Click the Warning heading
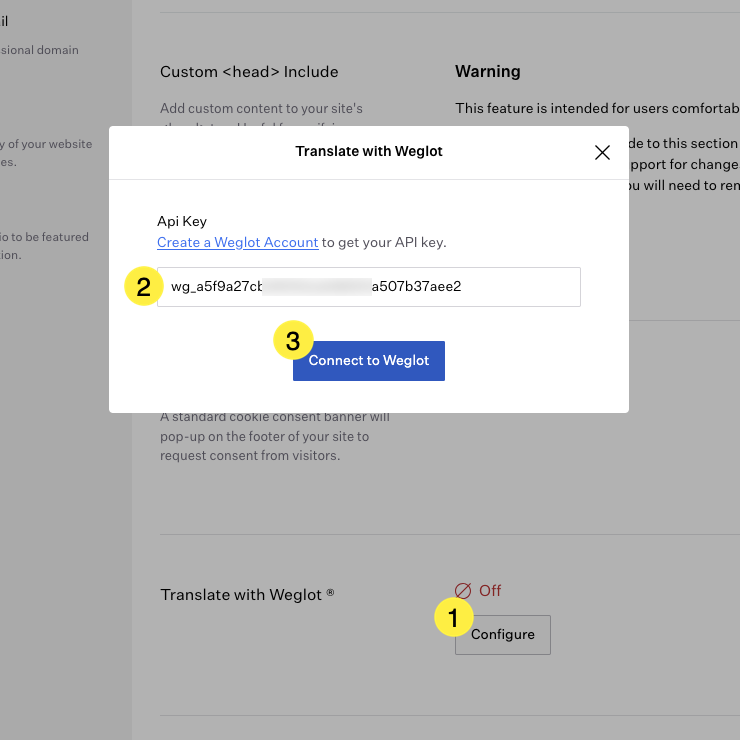 point(488,71)
